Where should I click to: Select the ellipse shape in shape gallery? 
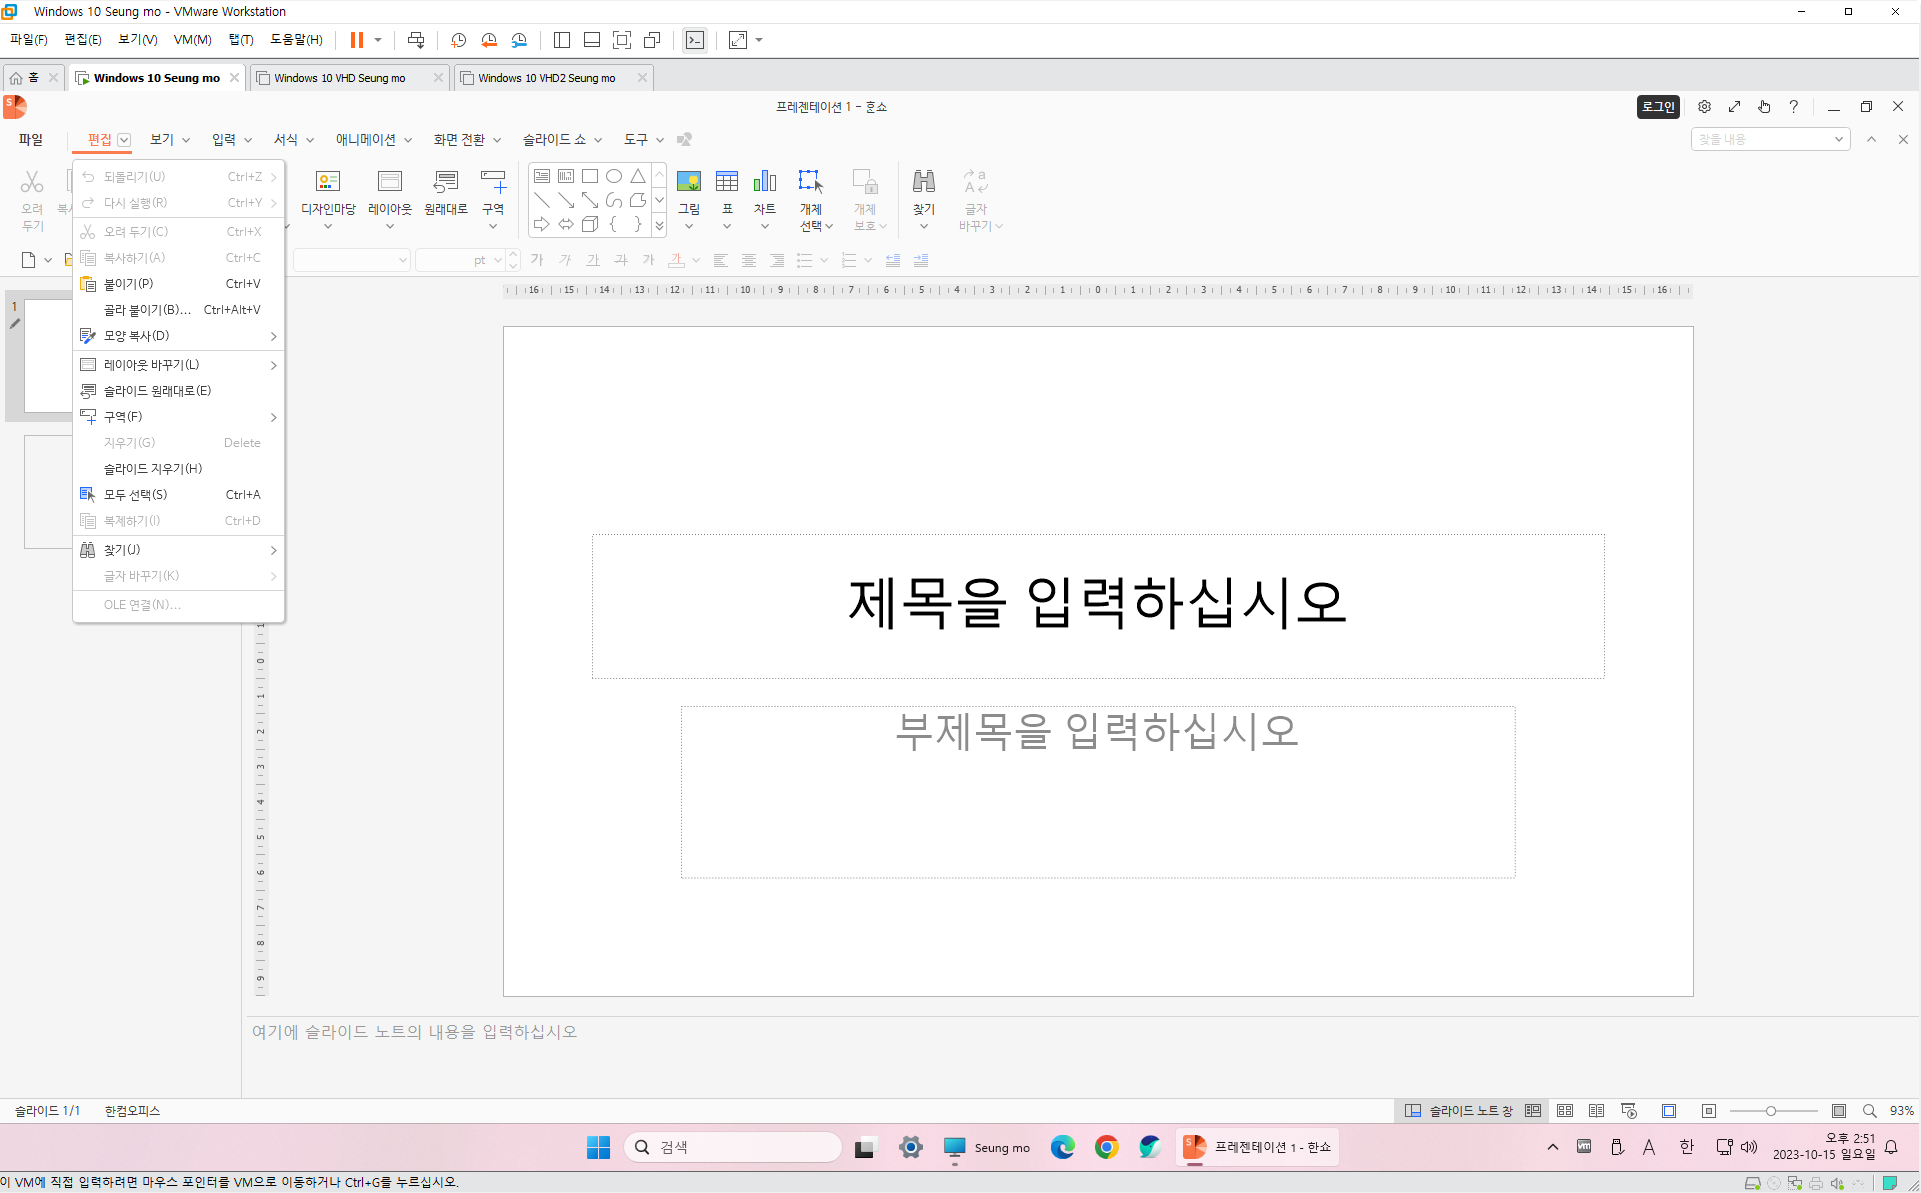[x=614, y=176]
